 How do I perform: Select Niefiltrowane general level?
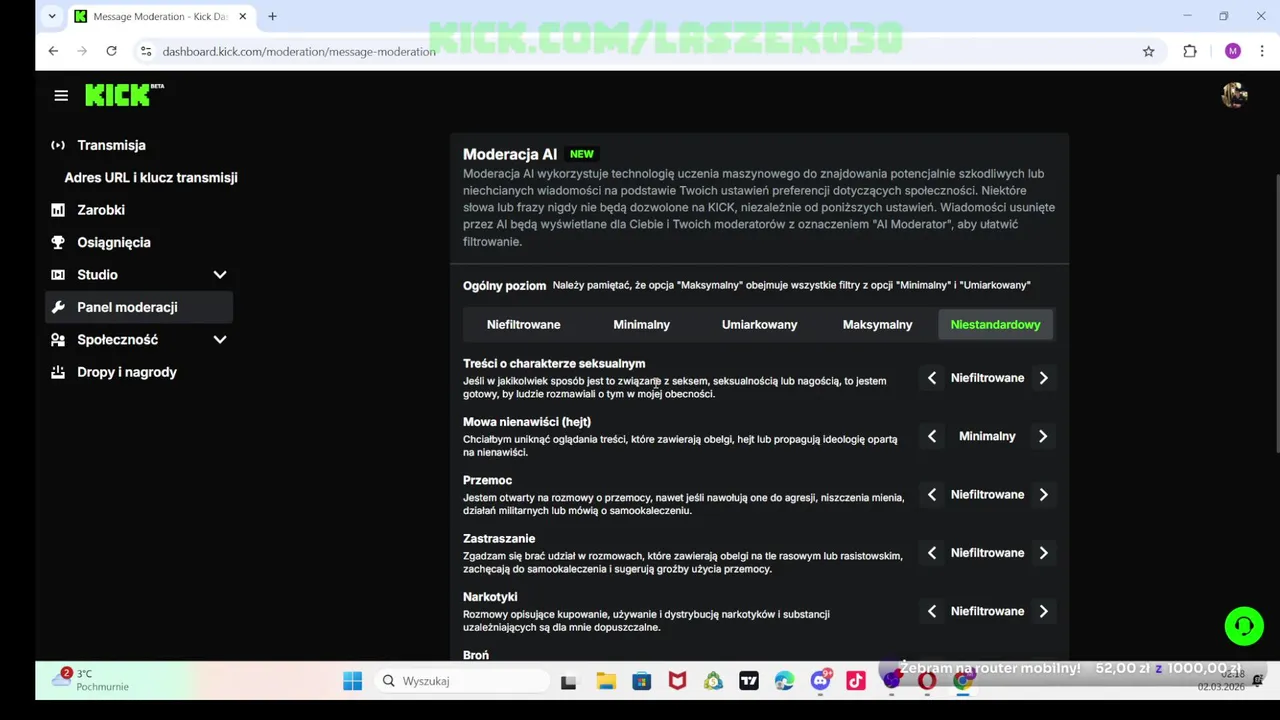[x=523, y=324]
